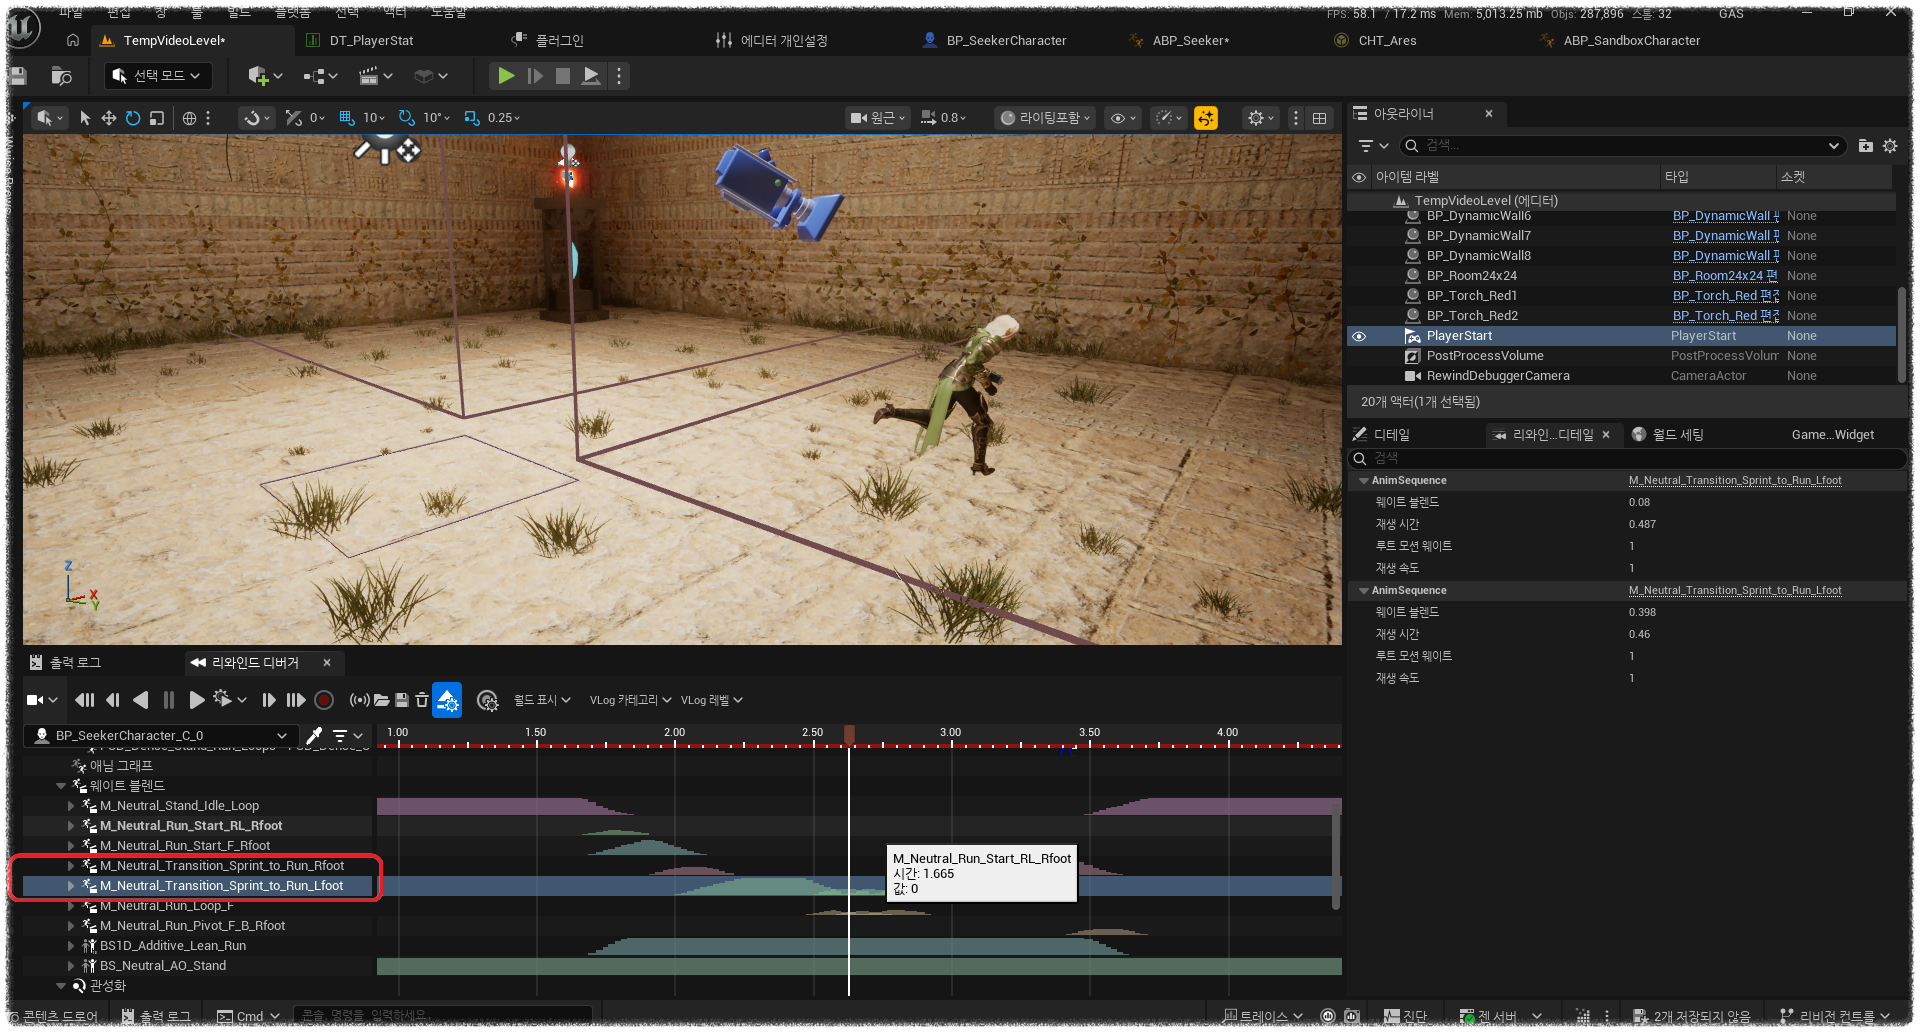Click the rewind debugger save trace icon
This screenshot has height=1032, width=1920.
point(402,700)
